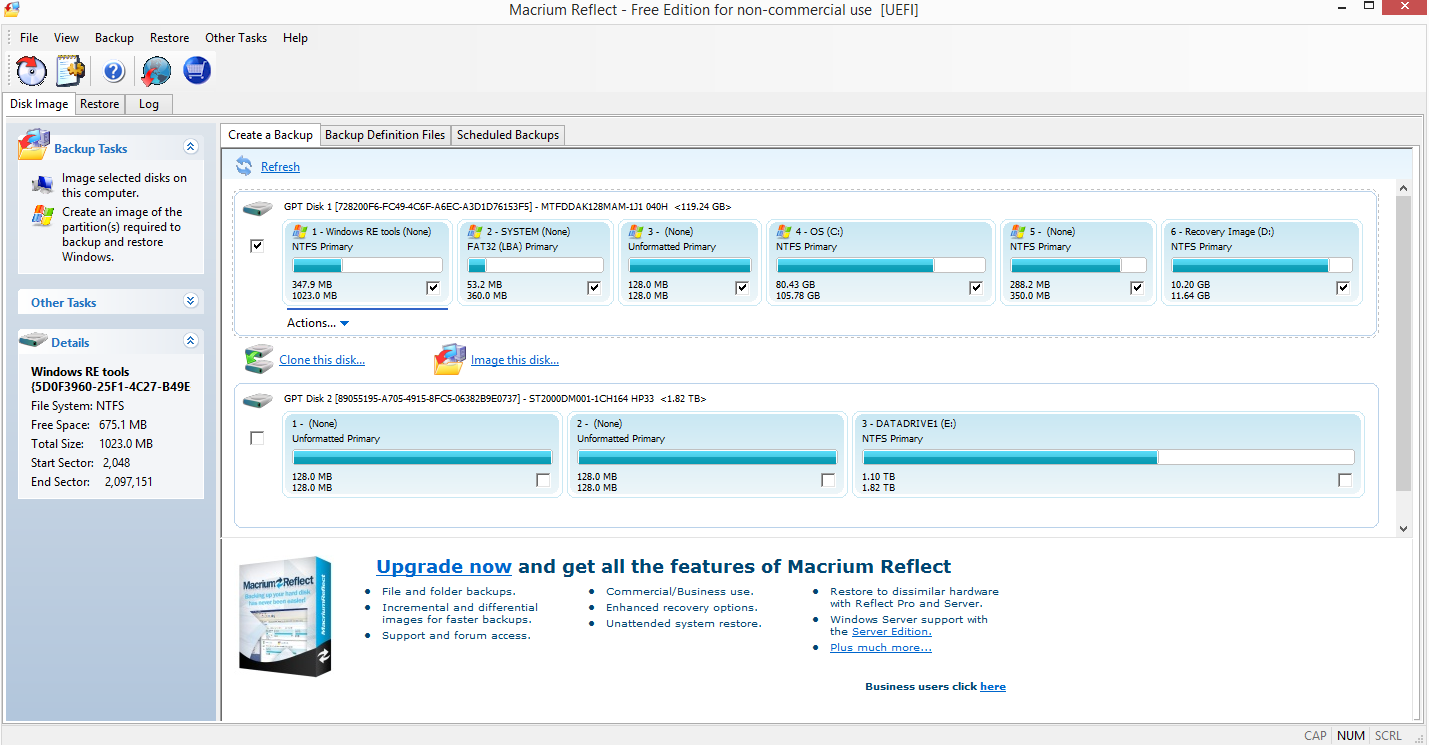Screen dimensions: 1429x745
Task: Uncheck Windows RE tools partition checkbox
Action: [433, 288]
